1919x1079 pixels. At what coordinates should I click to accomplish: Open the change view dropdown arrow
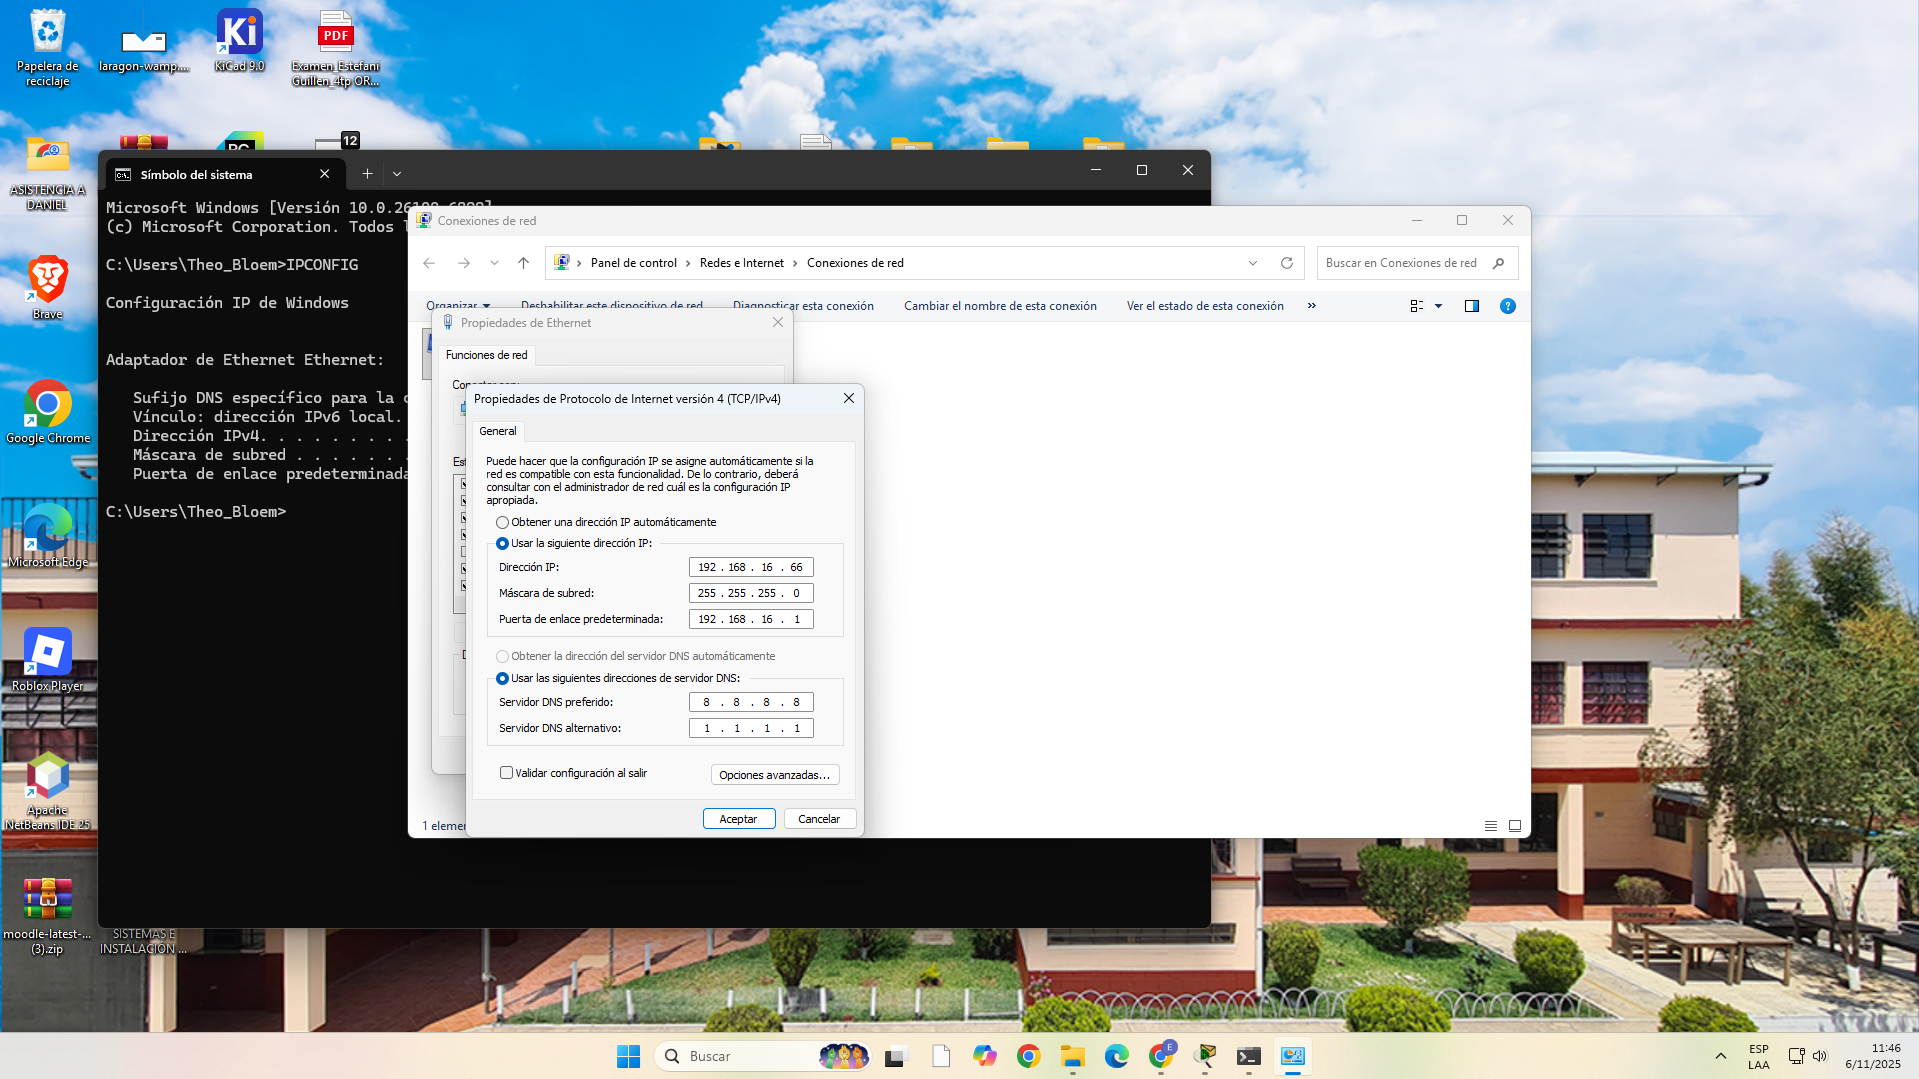[1438, 305]
